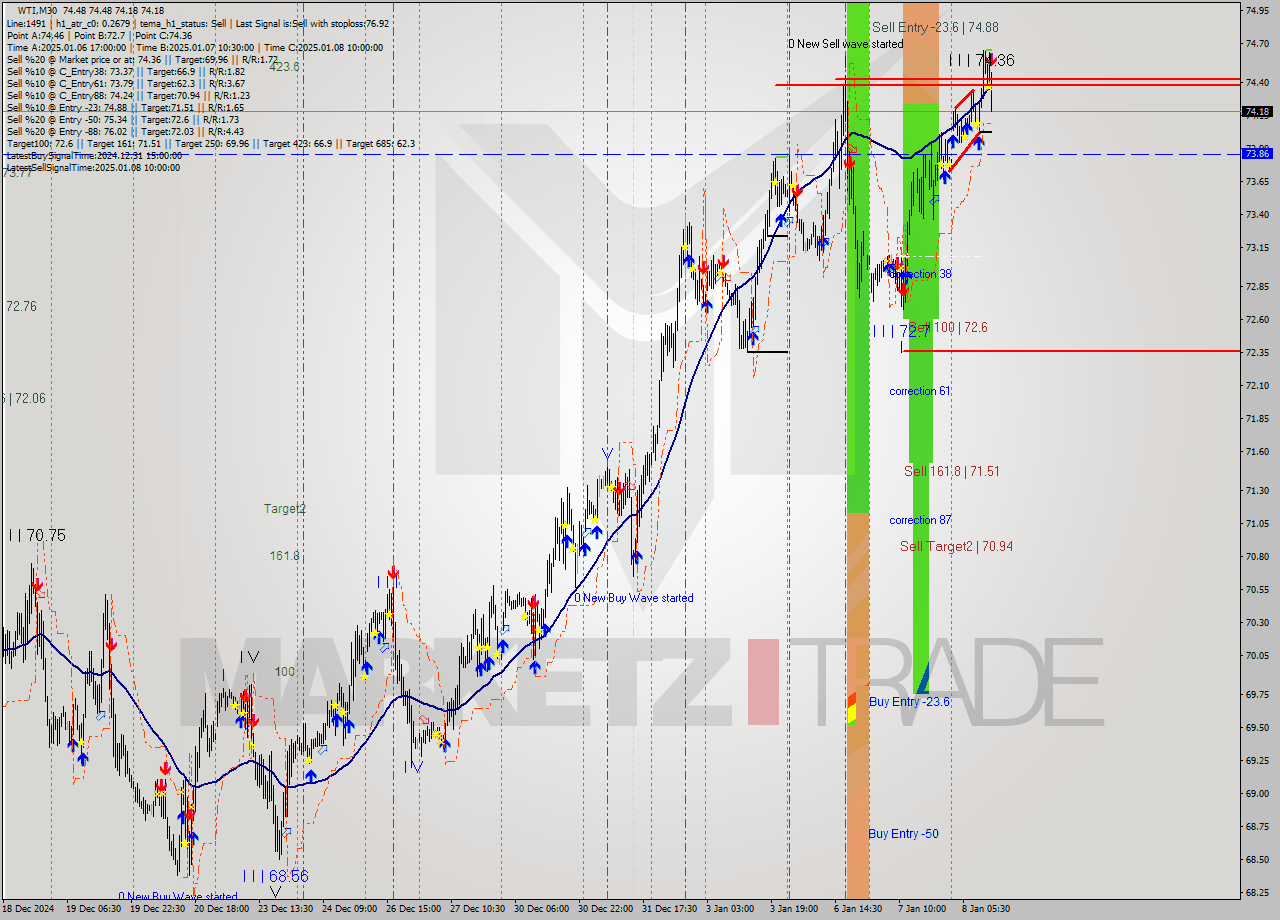This screenshot has width=1280, height=920.
Task: Select the '8 Jan 05:30' time axis label
Action: tap(987, 911)
